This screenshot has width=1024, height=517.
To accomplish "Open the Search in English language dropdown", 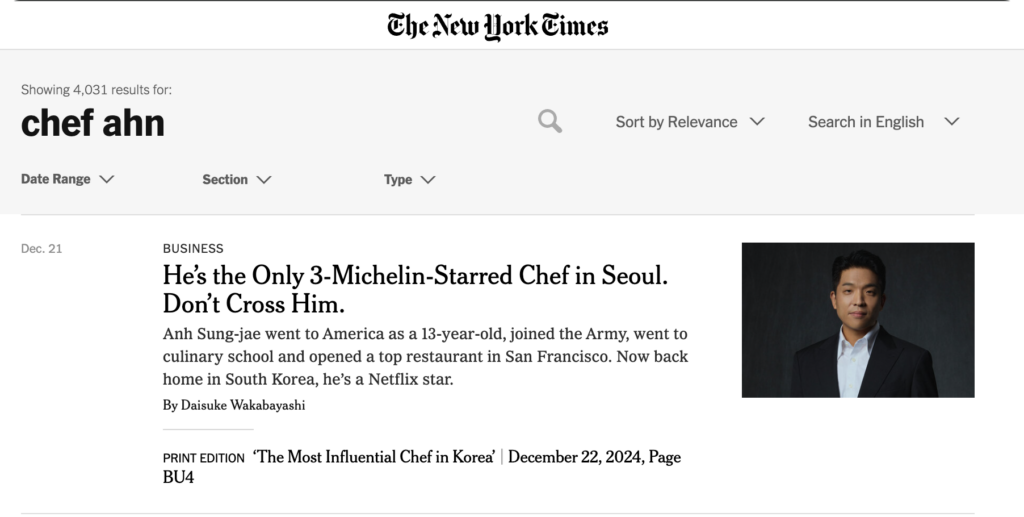I will click(884, 122).
